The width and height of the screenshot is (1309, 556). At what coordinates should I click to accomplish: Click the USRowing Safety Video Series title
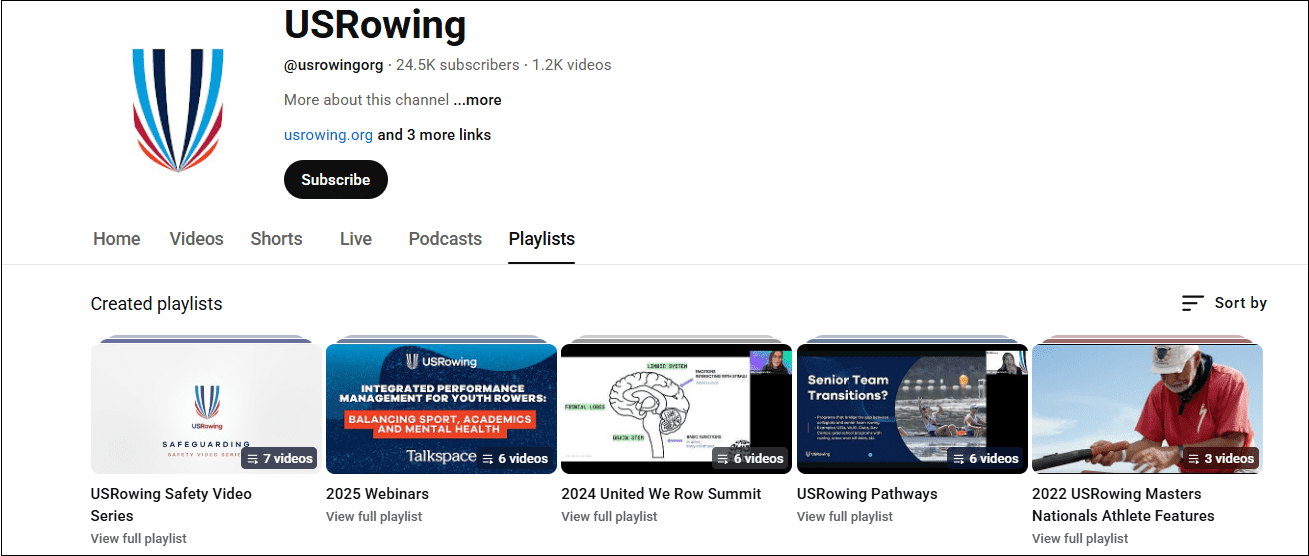pos(171,505)
